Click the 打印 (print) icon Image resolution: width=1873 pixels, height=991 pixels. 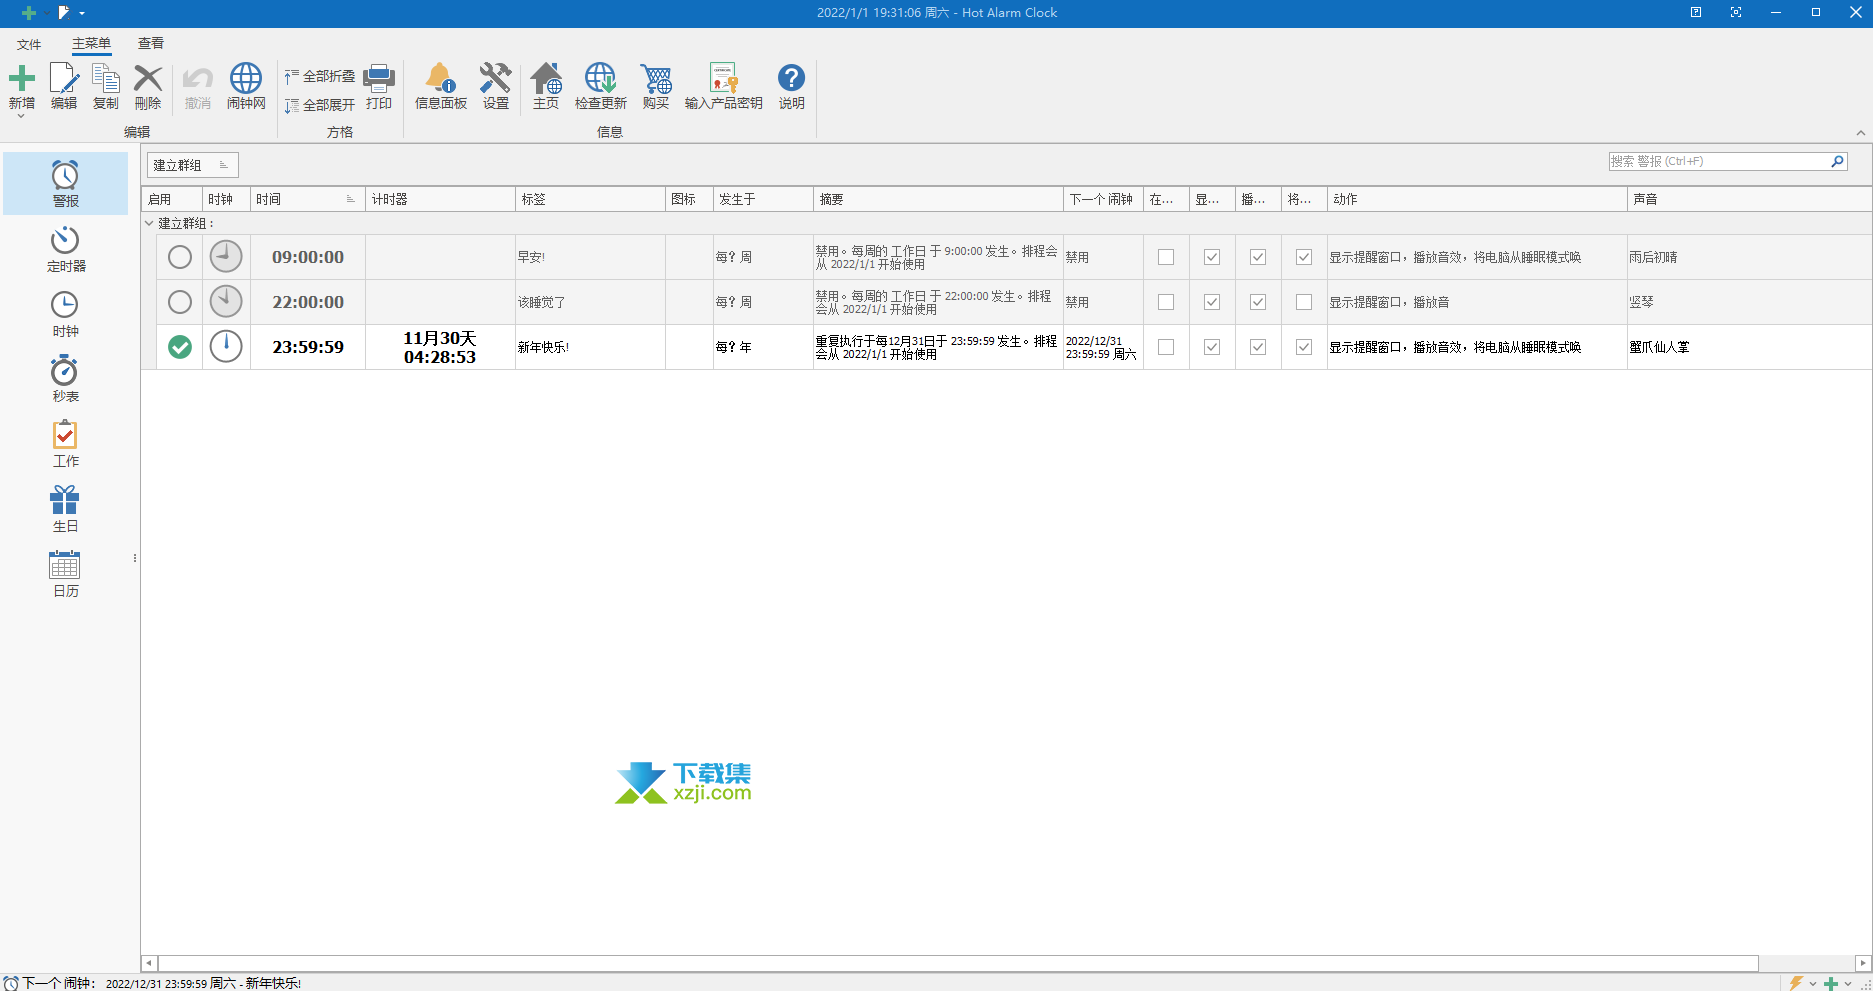pos(379,78)
